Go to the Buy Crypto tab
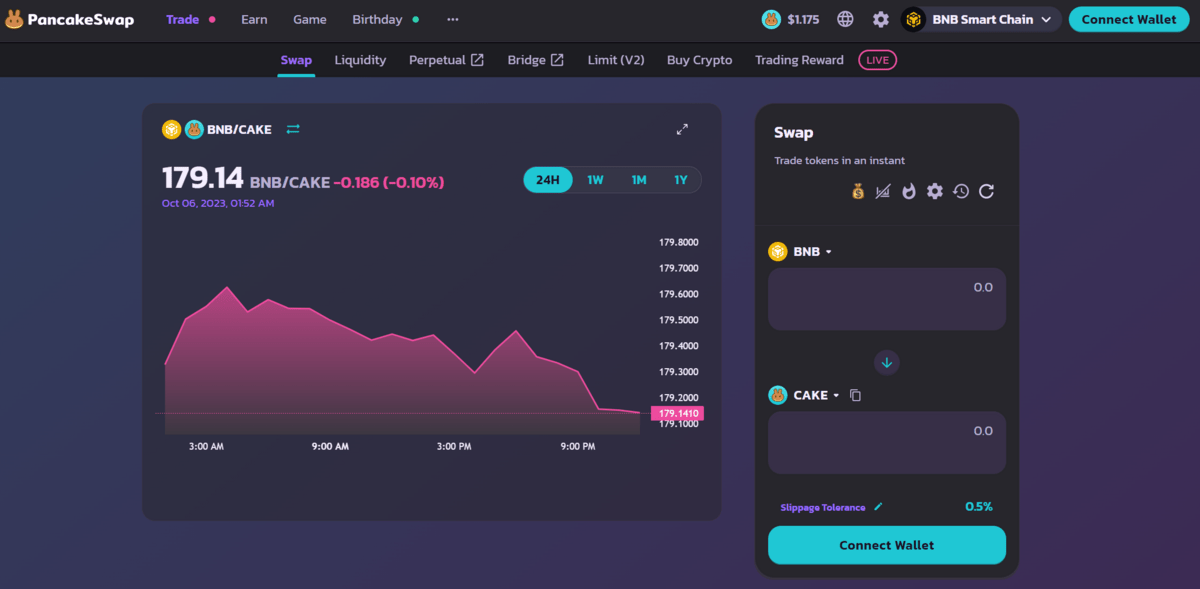1200x589 pixels. pos(699,60)
